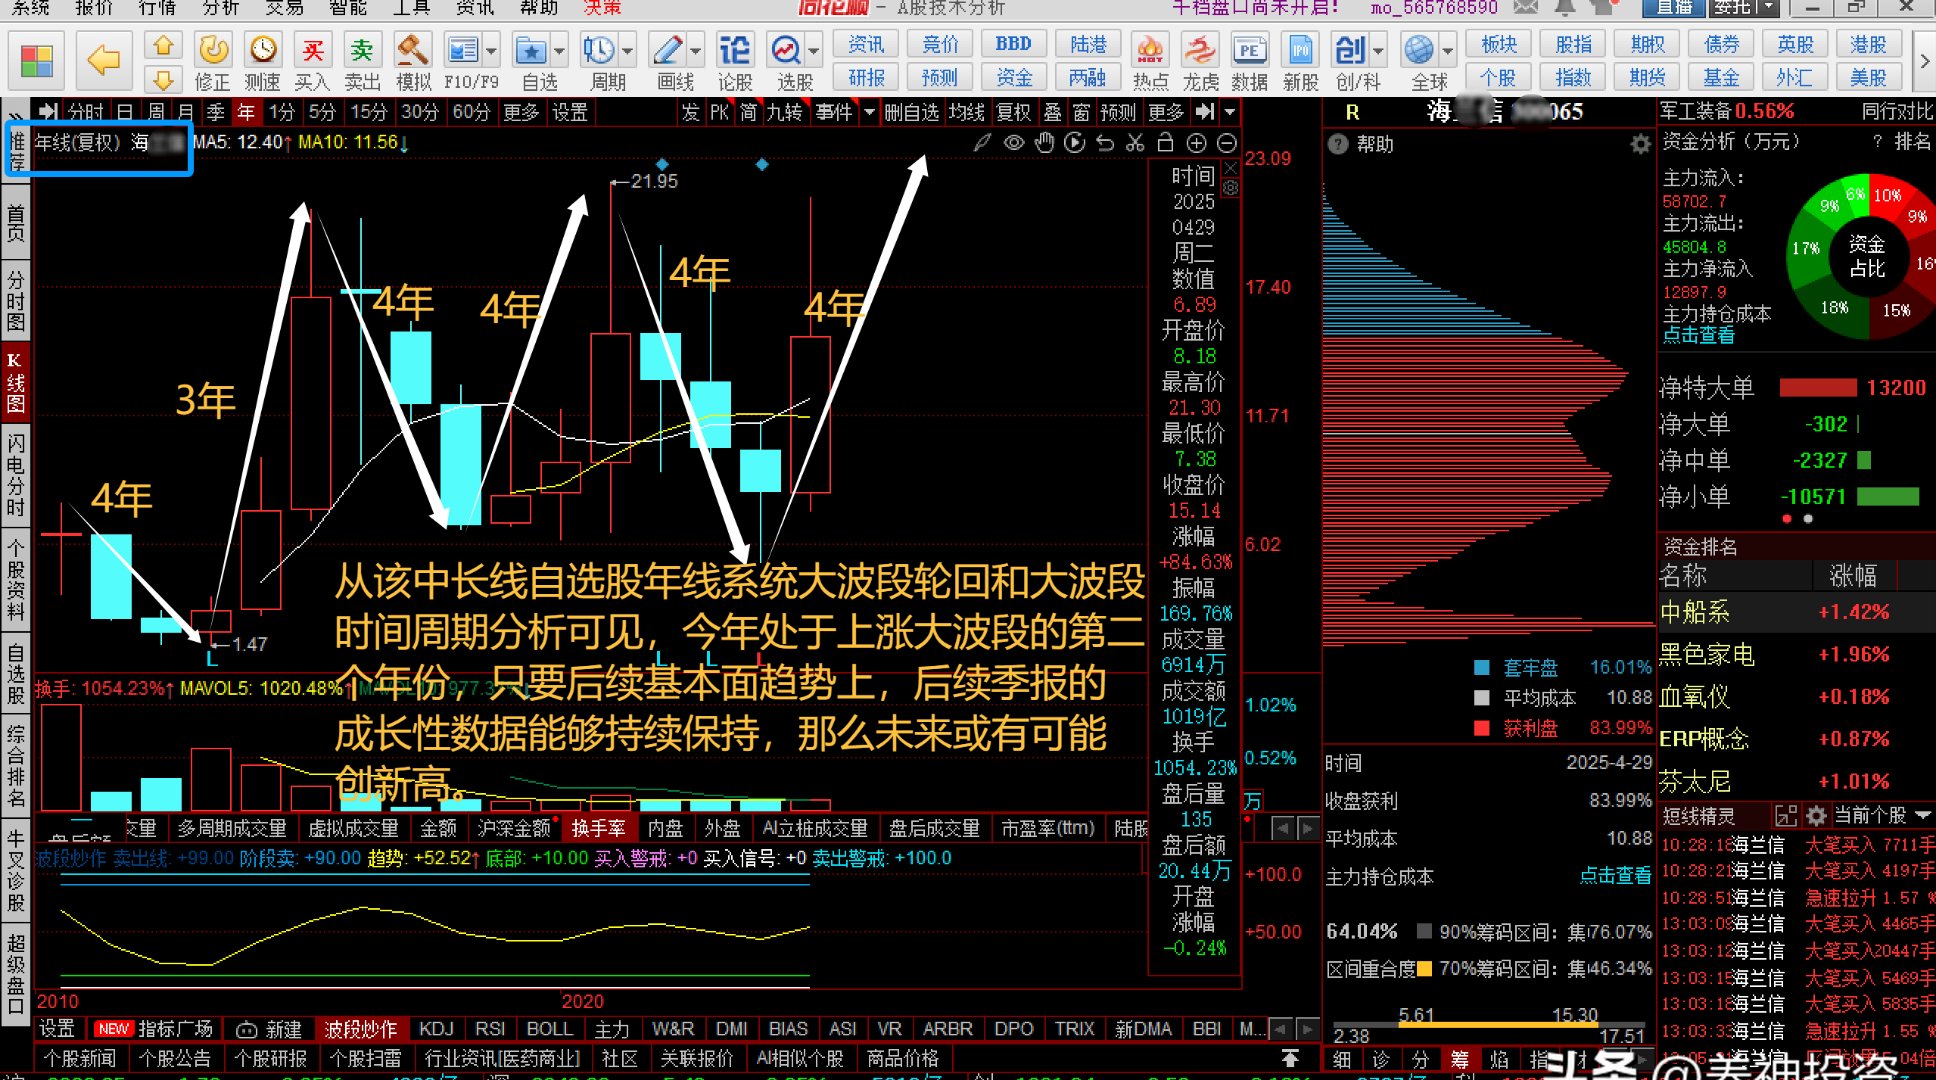Click the magnifier zoom-in icon above the chart
The image size is (1936, 1080).
point(1196,143)
